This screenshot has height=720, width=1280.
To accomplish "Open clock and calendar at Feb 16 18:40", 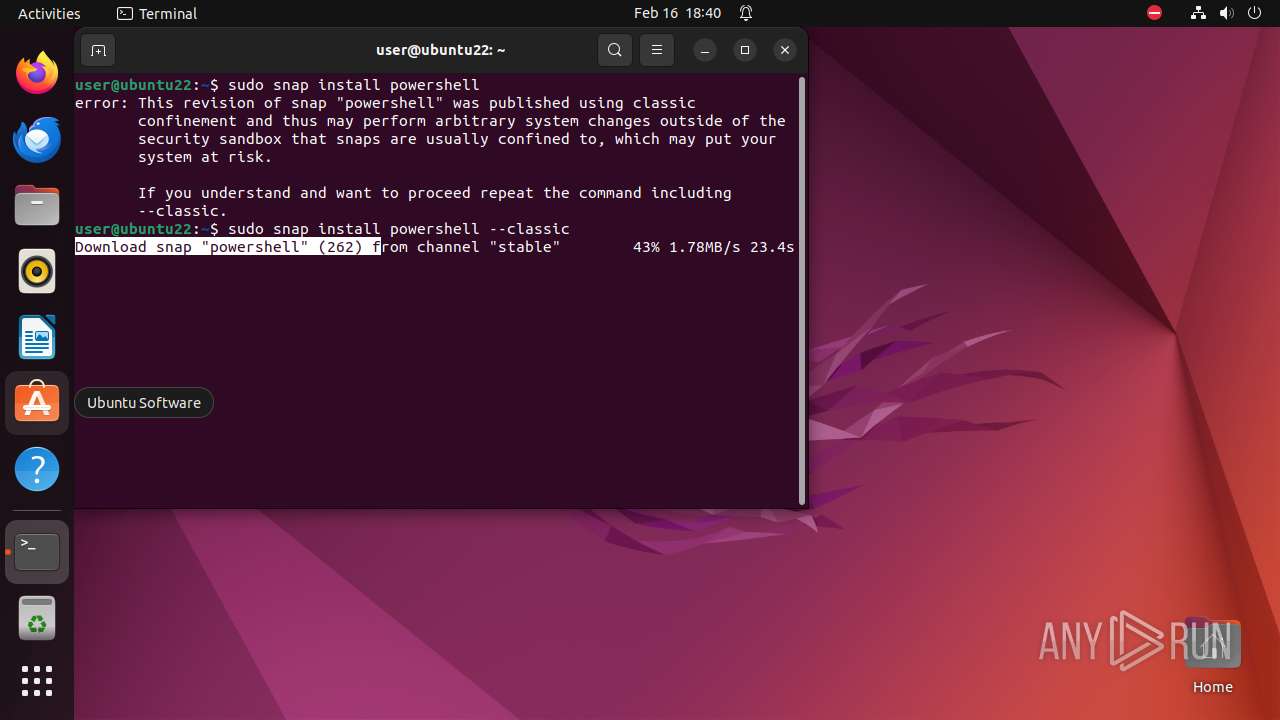I will [677, 13].
